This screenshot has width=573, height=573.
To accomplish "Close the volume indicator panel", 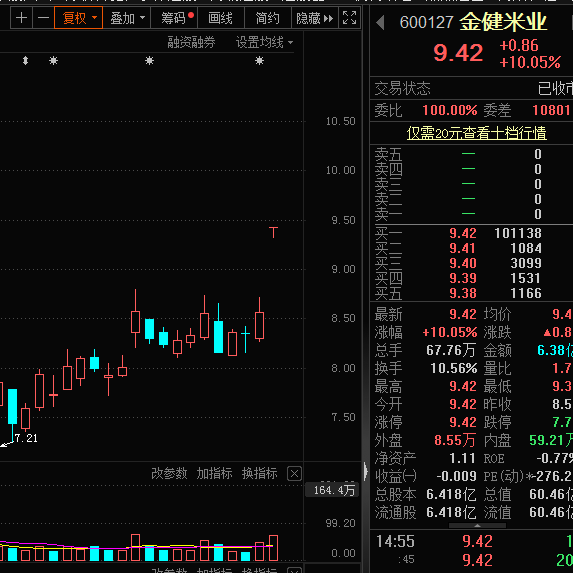I will point(294,474).
